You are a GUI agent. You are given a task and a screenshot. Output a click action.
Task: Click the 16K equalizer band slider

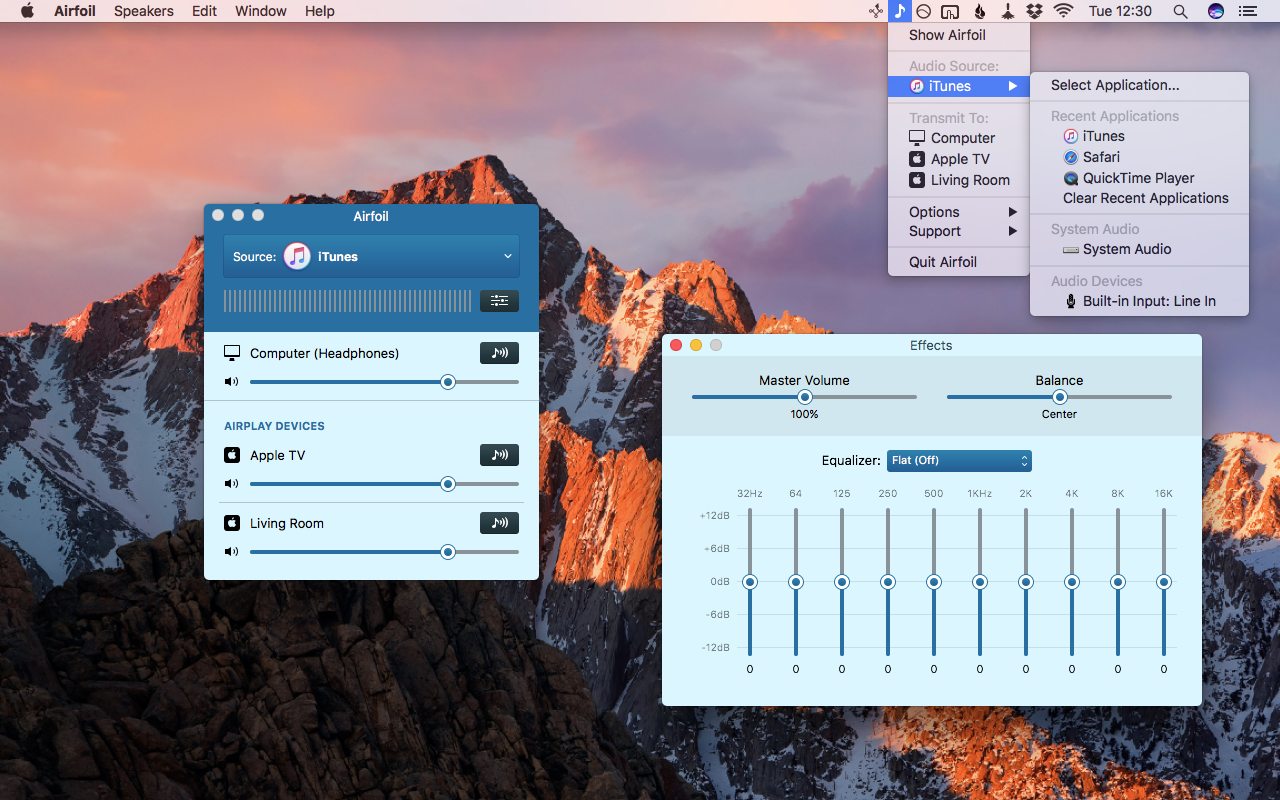[x=1164, y=582]
